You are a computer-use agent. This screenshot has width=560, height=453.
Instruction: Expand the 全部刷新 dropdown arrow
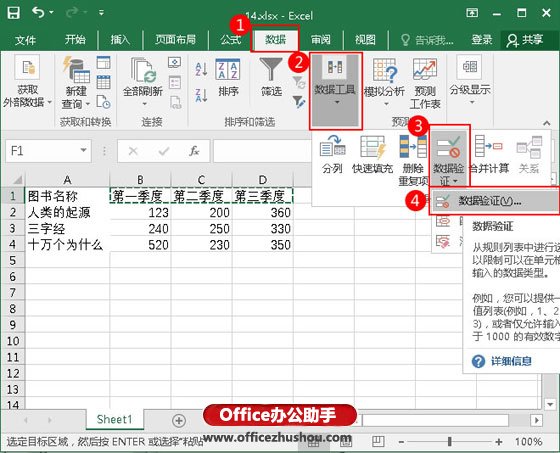point(144,104)
